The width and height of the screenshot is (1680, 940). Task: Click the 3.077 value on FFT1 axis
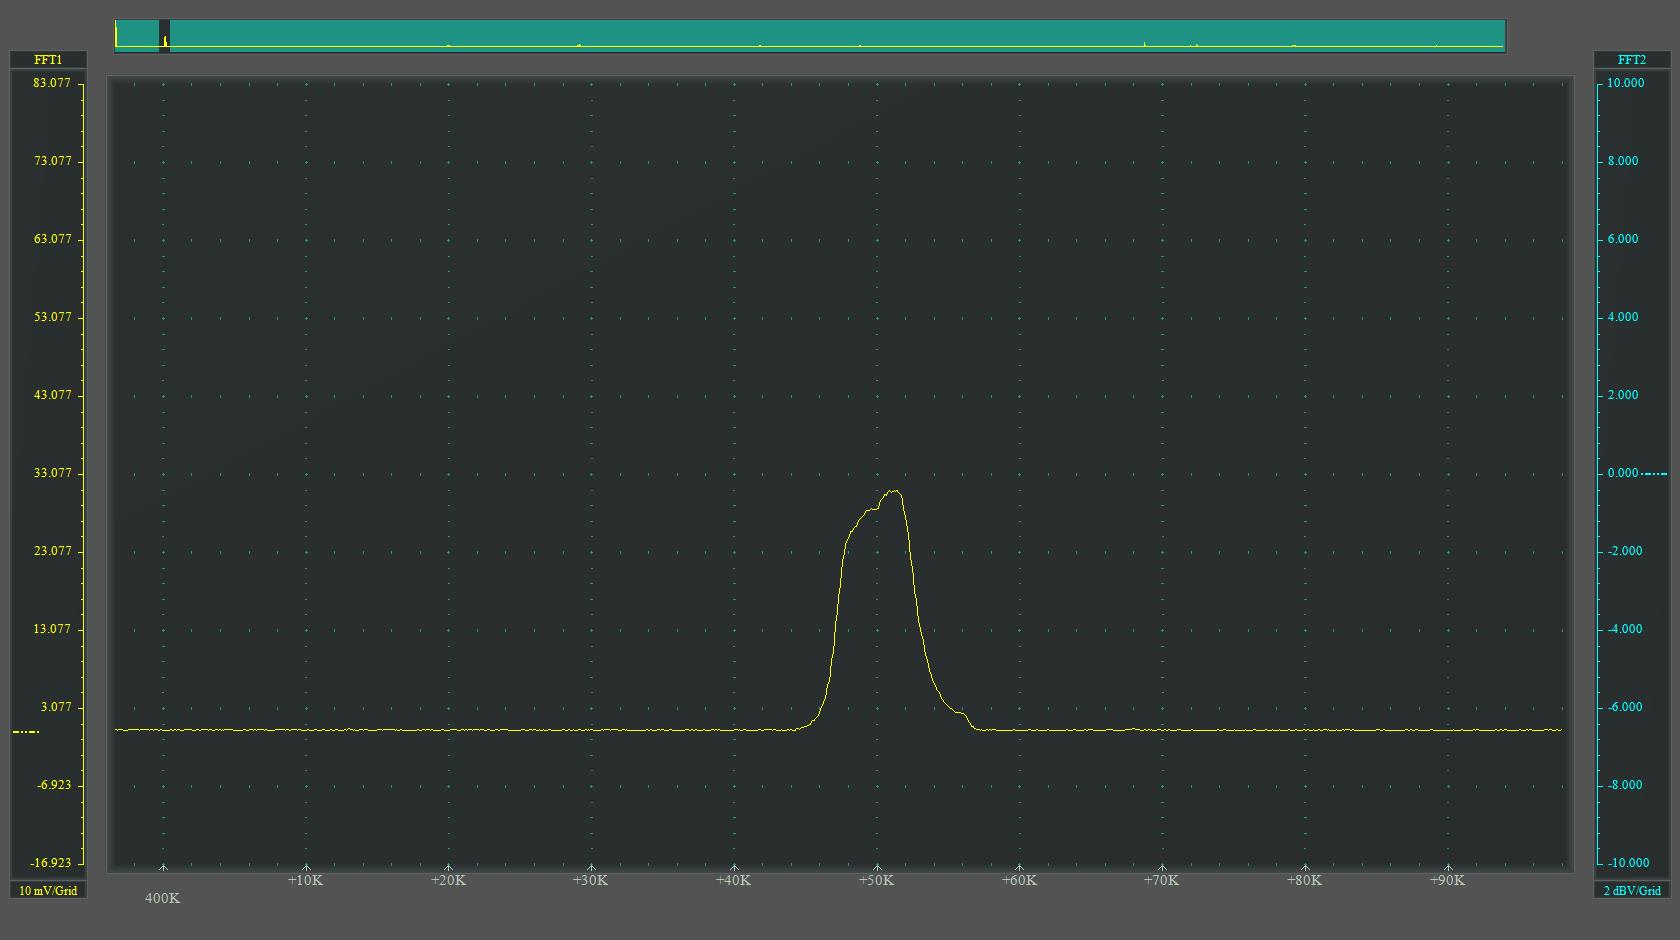pos(56,707)
